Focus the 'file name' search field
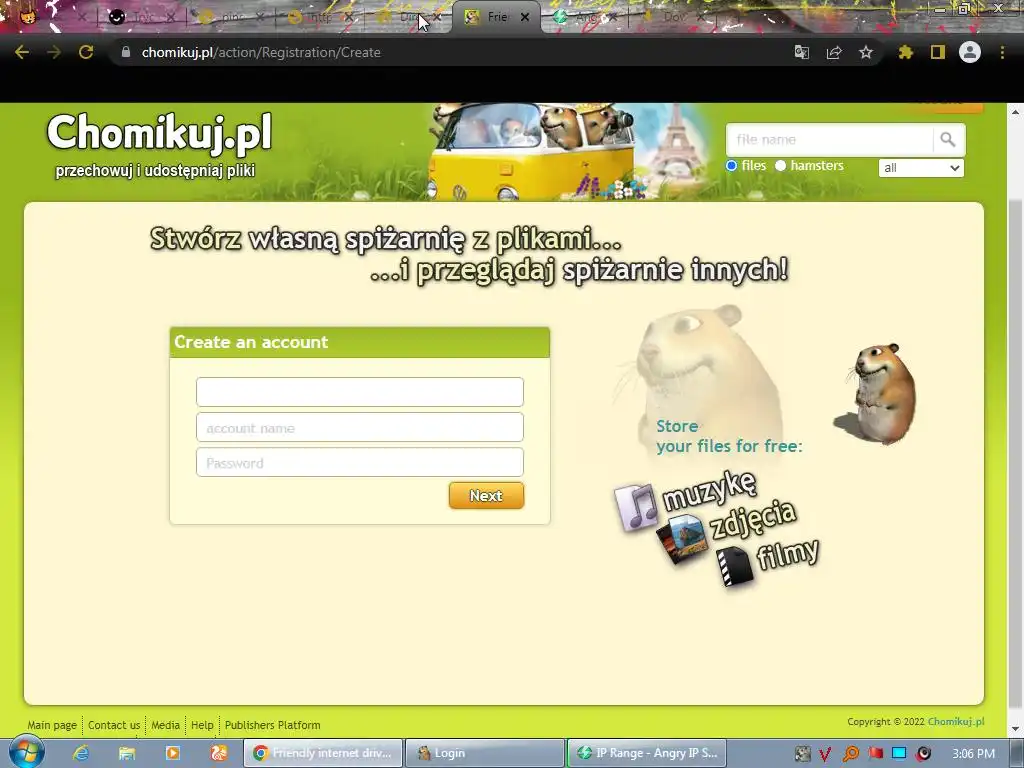This screenshot has height=768, width=1024. click(829, 139)
